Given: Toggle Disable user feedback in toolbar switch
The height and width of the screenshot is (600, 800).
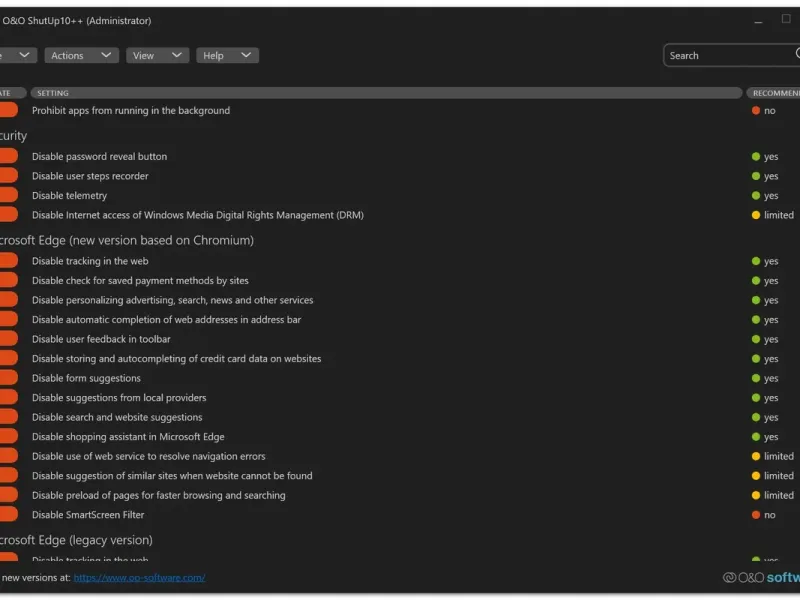Looking at the screenshot, I should 9,339.
